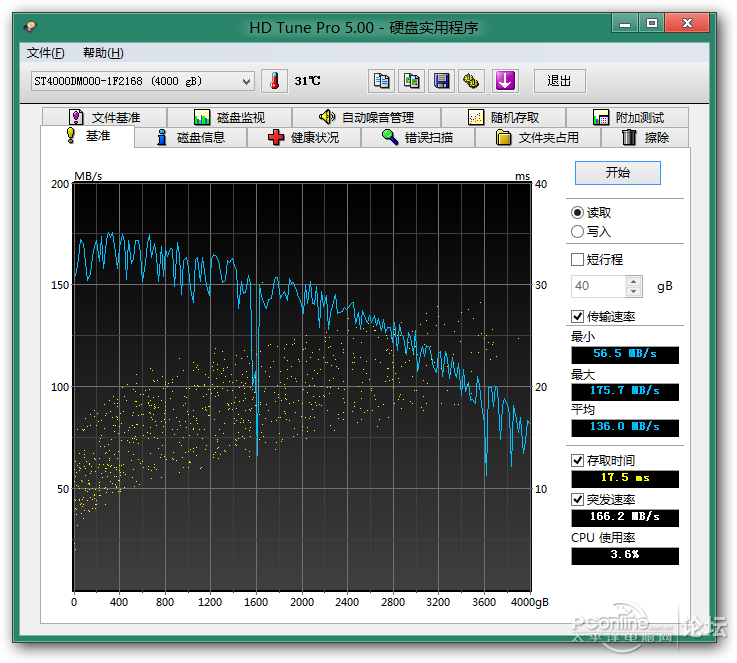Uncheck the 传输速率 transfer rate checkbox
The image size is (737, 663).
(x=577, y=317)
